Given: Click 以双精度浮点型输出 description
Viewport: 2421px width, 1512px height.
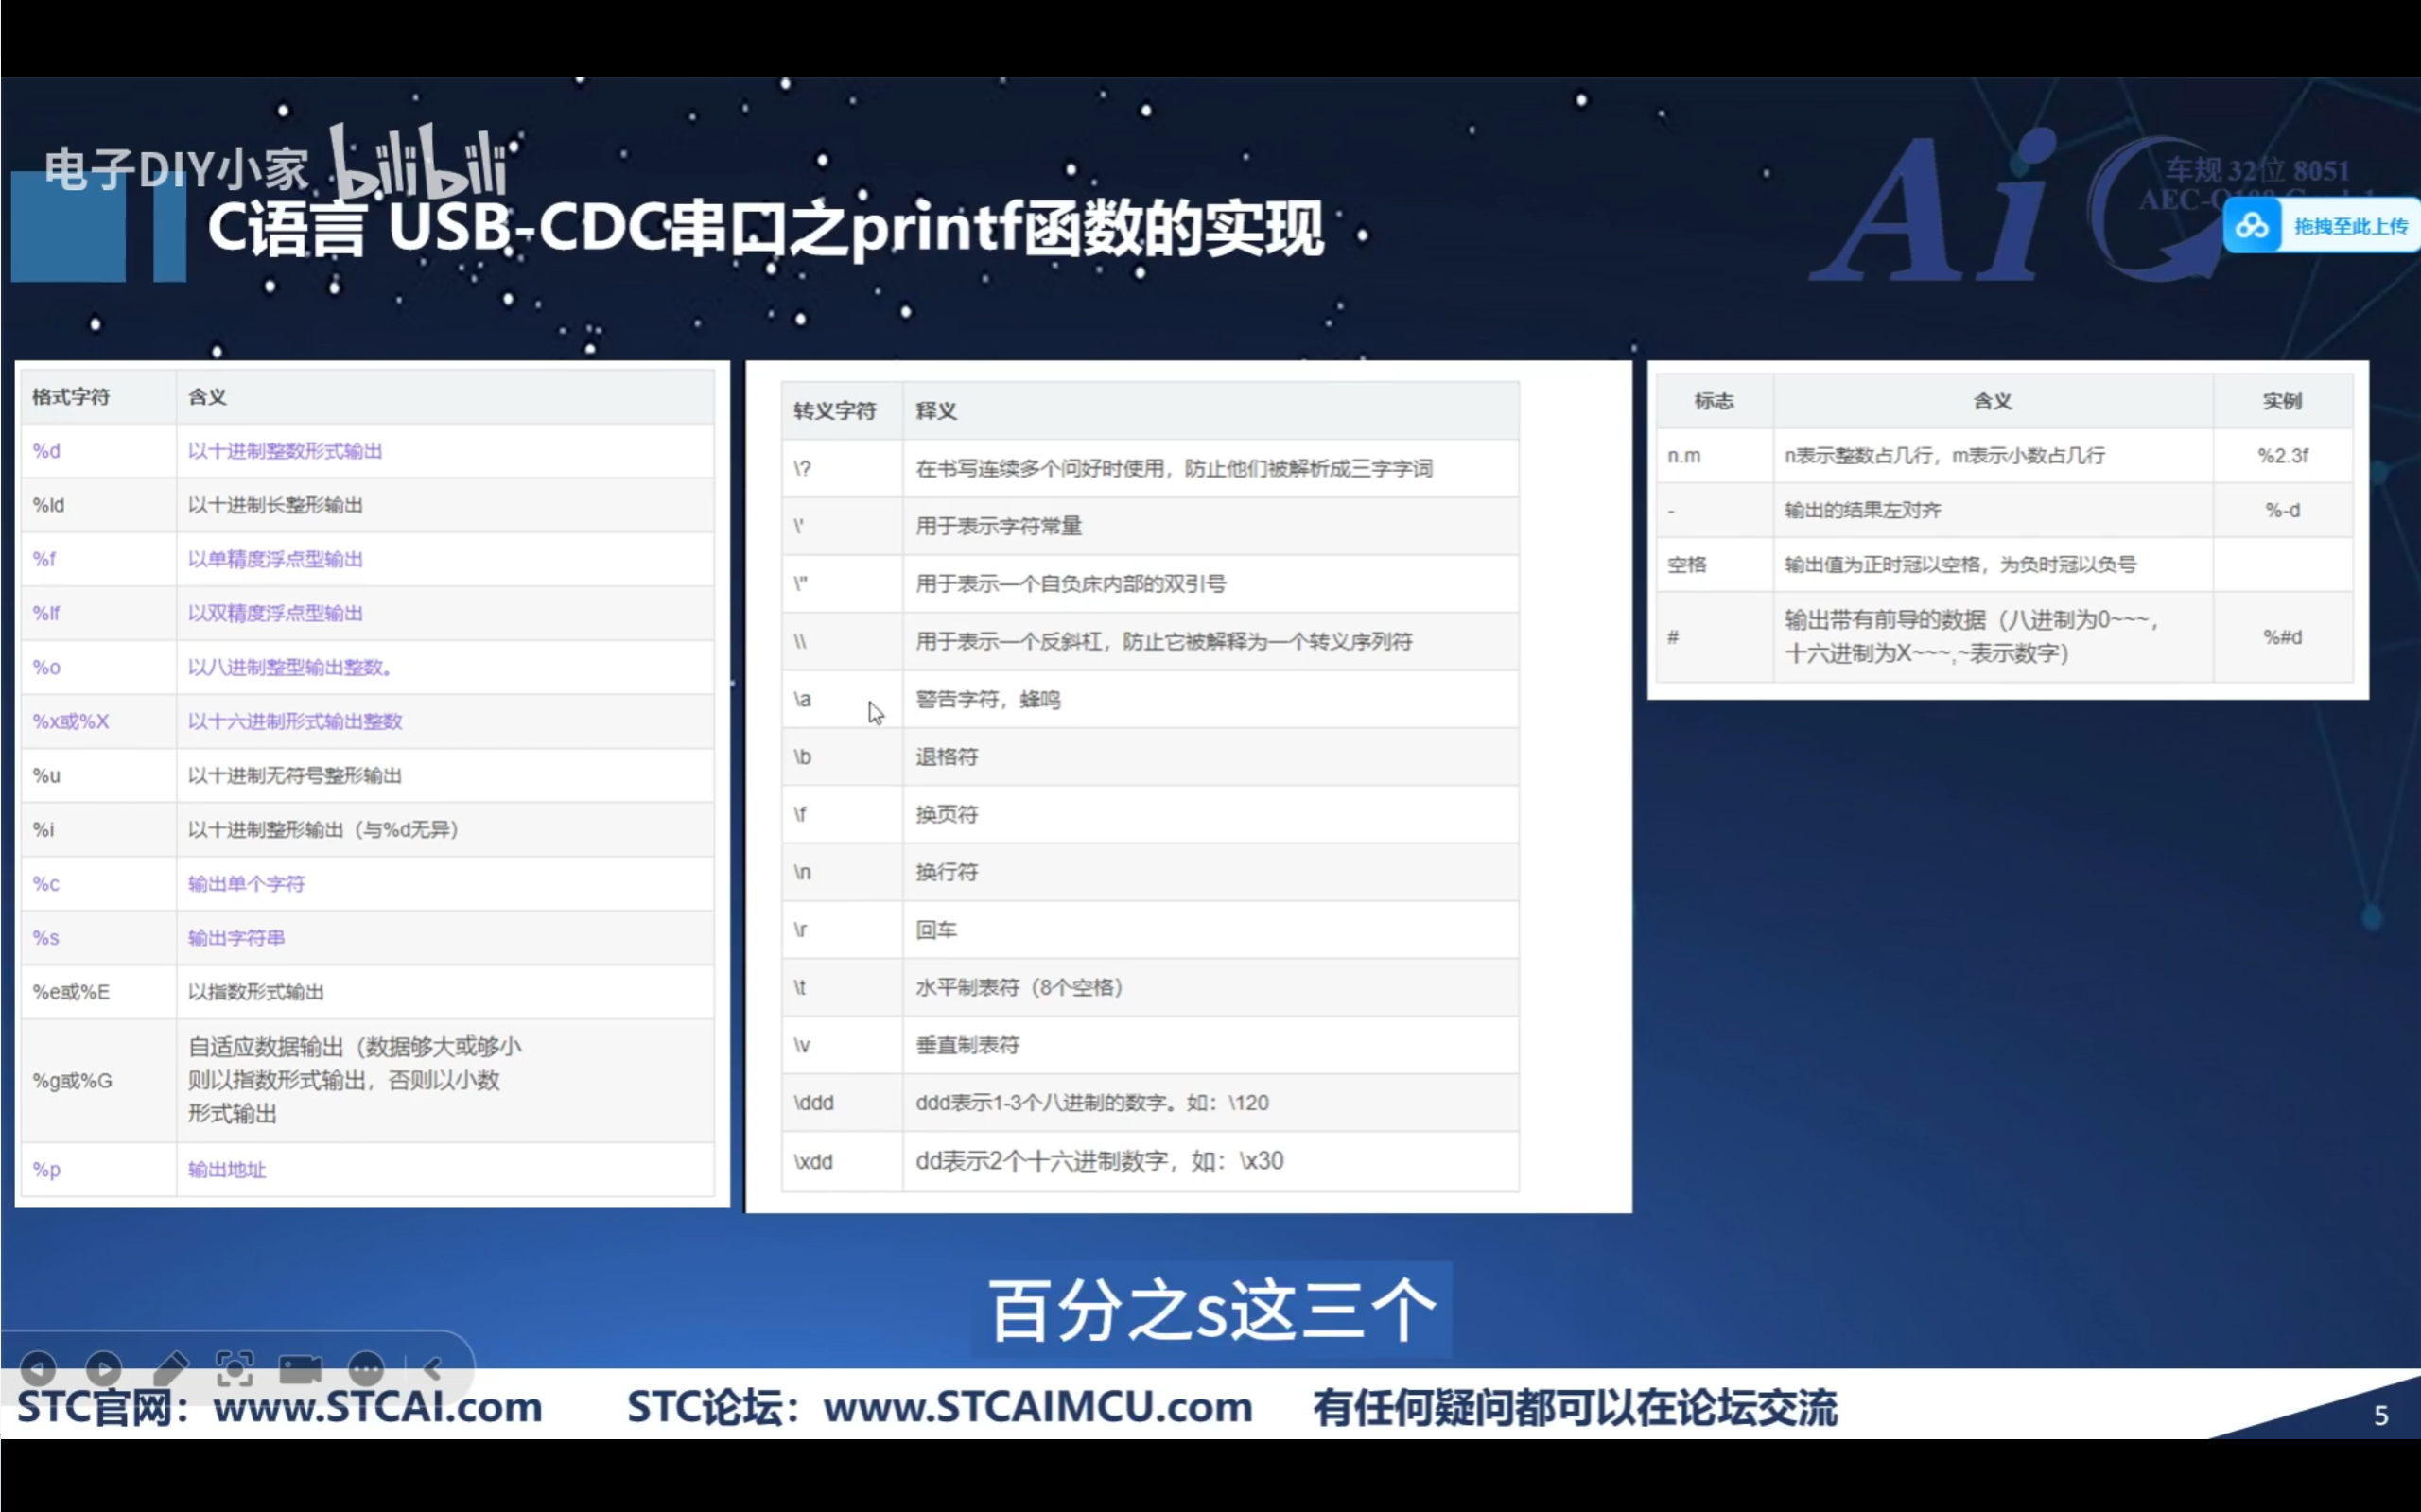Looking at the screenshot, I should tap(275, 613).
